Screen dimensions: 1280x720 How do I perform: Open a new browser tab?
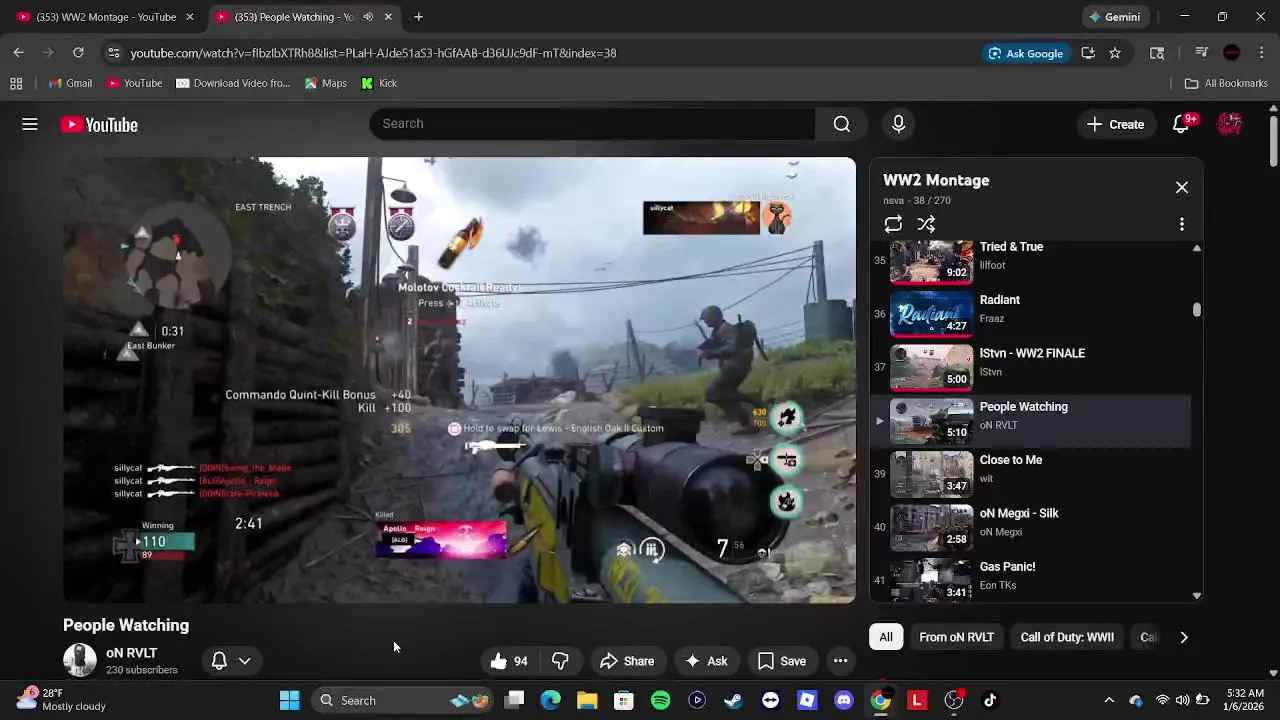point(418,17)
